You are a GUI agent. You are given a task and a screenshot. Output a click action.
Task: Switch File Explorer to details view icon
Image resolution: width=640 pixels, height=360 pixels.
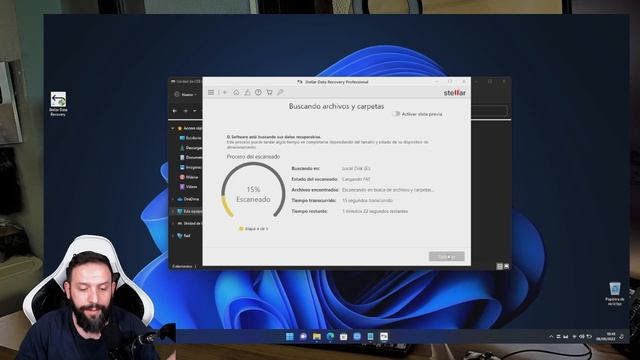tap(499, 267)
